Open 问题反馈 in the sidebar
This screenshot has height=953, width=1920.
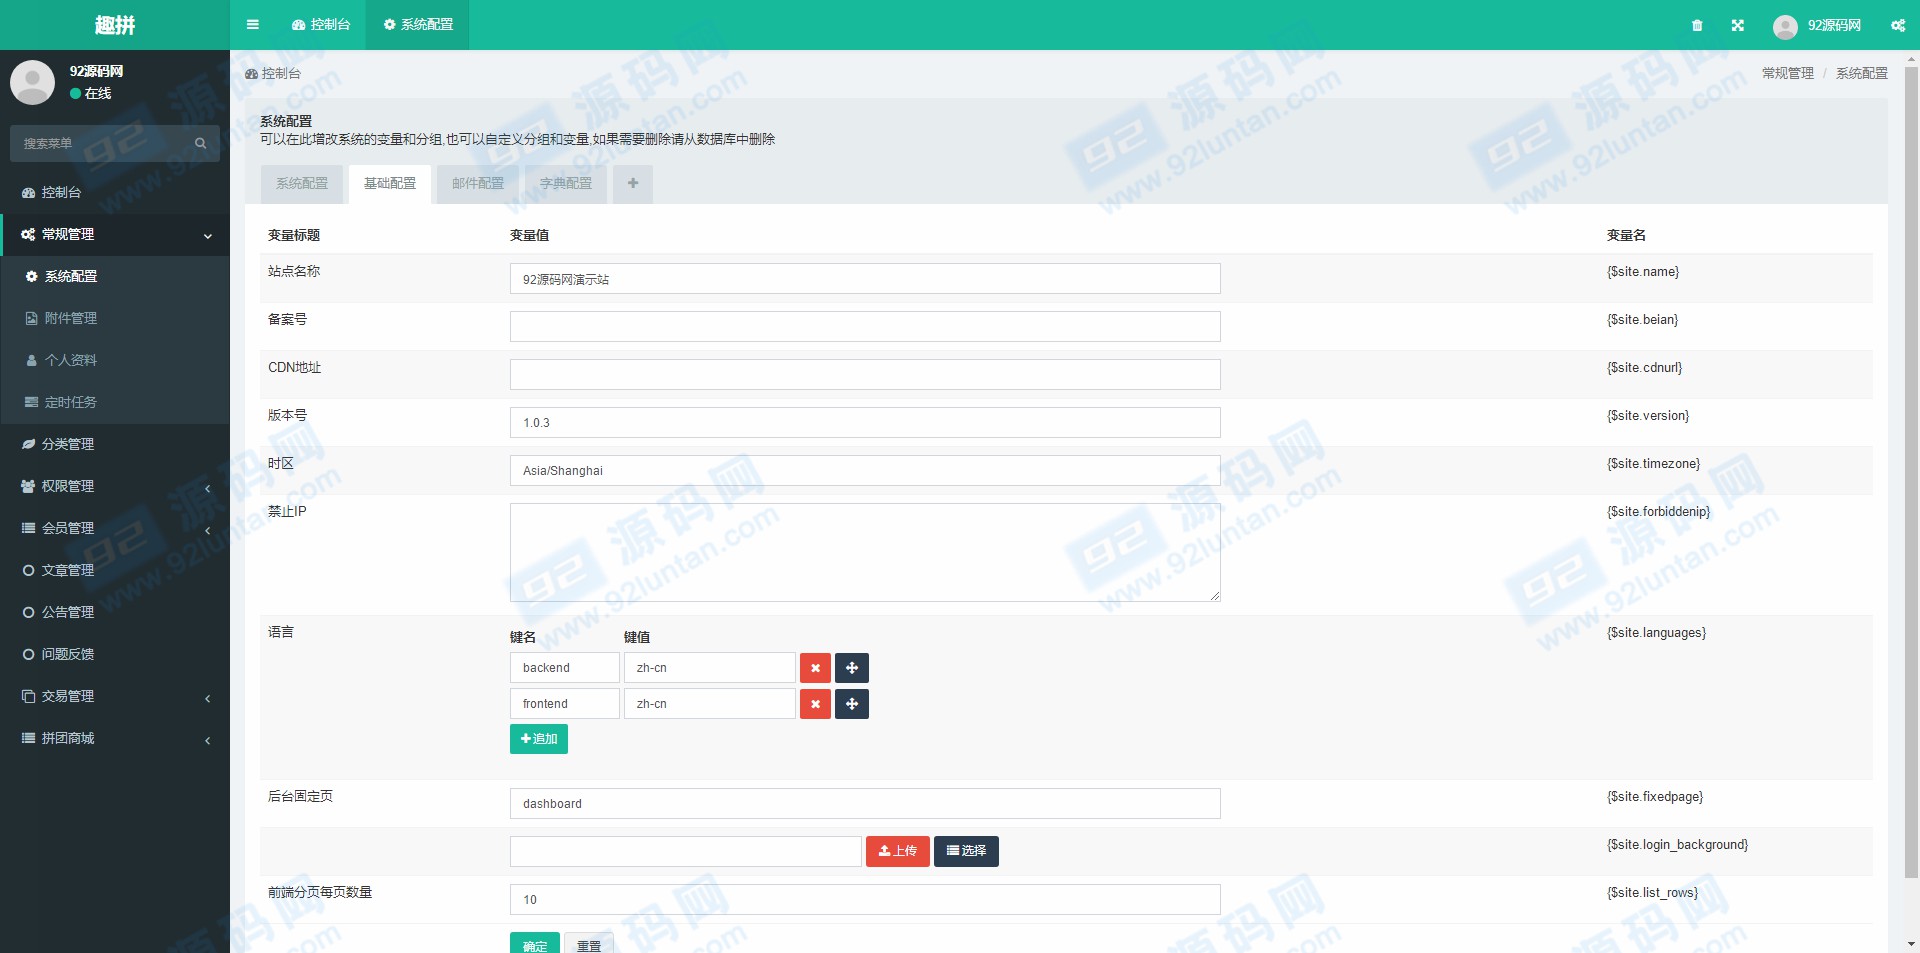115,654
